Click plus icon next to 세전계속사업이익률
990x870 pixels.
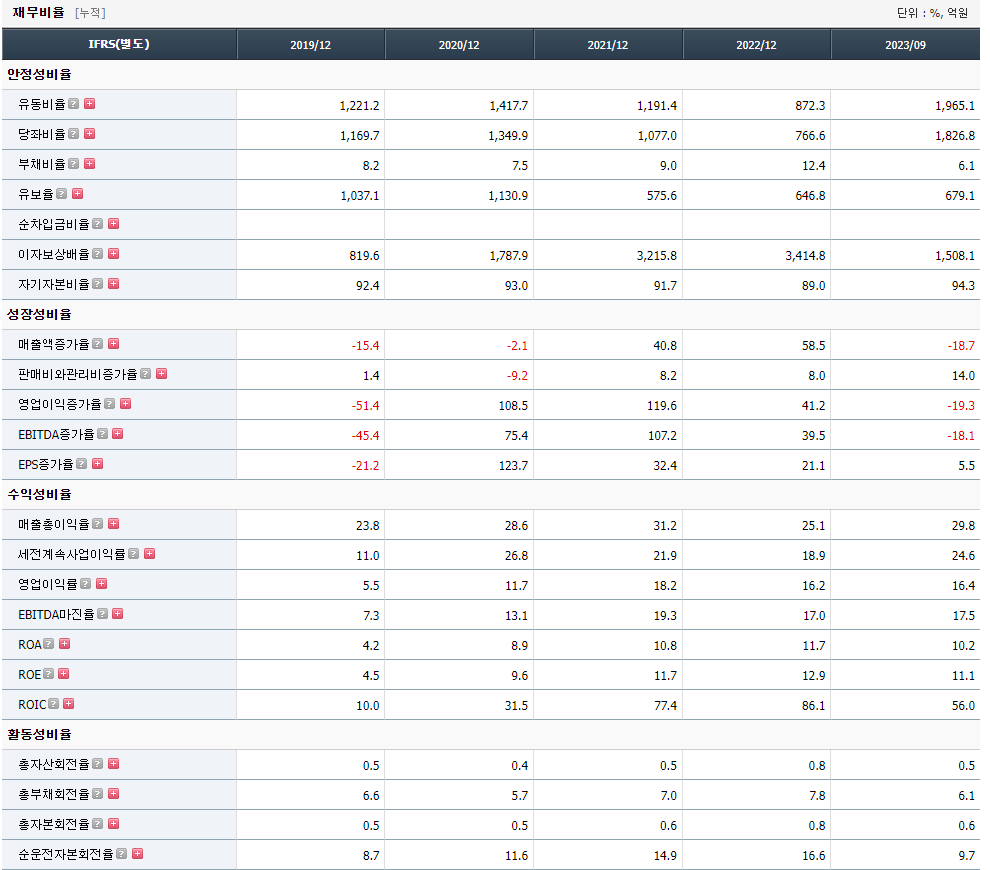[x=150, y=554]
